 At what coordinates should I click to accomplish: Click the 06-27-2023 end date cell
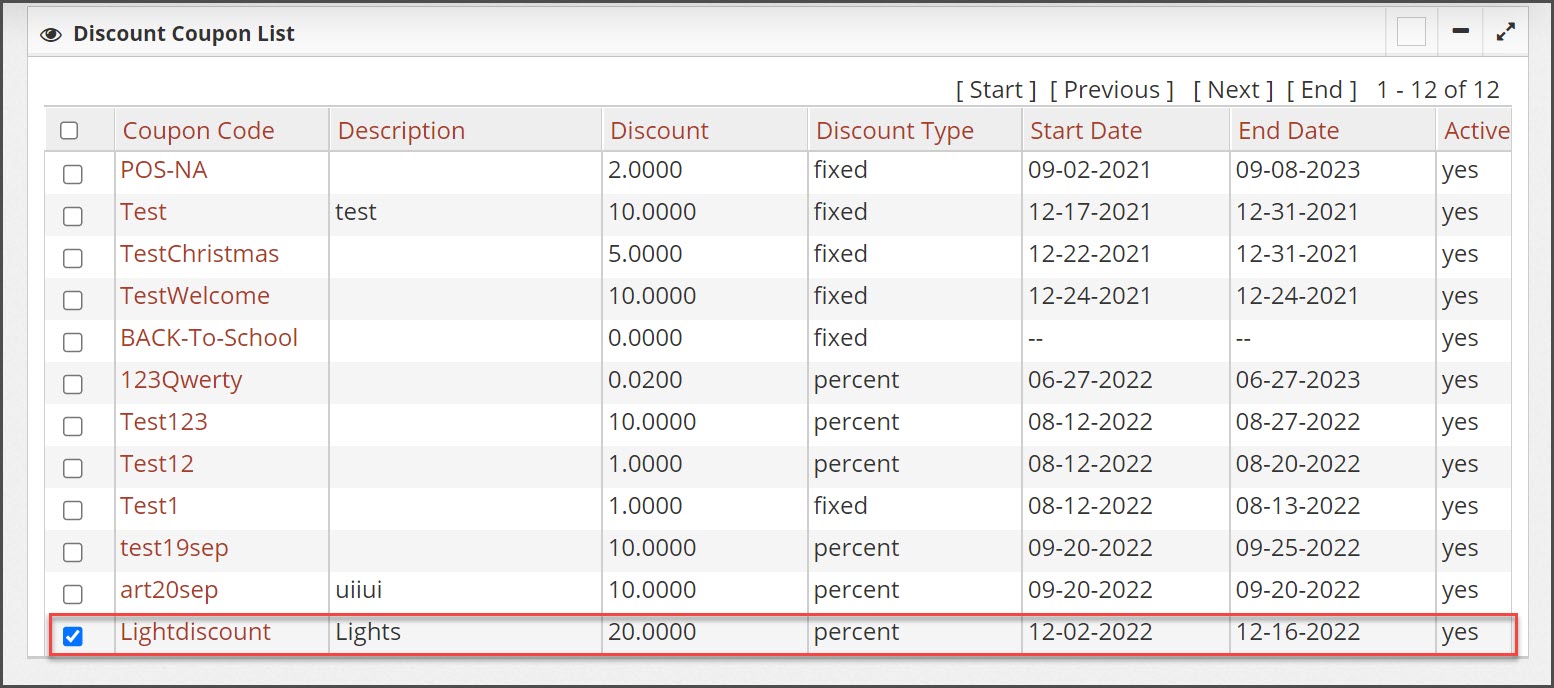pyautogui.click(x=1298, y=380)
